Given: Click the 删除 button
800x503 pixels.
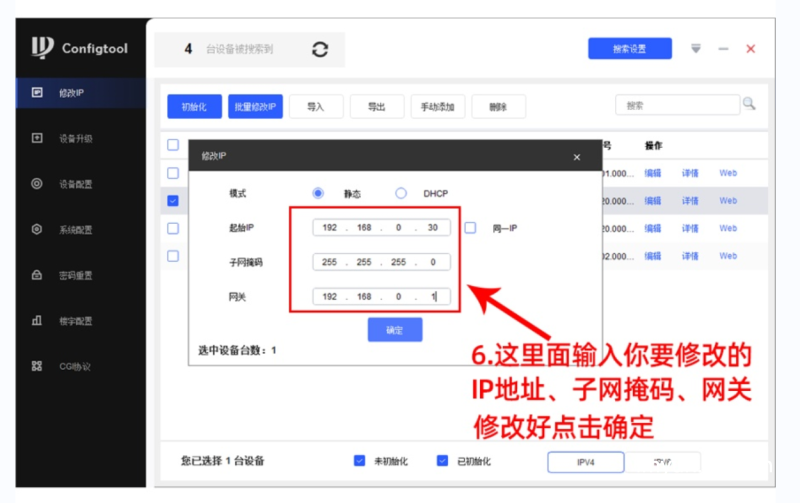Looking at the screenshot, I should click(498, 107).
